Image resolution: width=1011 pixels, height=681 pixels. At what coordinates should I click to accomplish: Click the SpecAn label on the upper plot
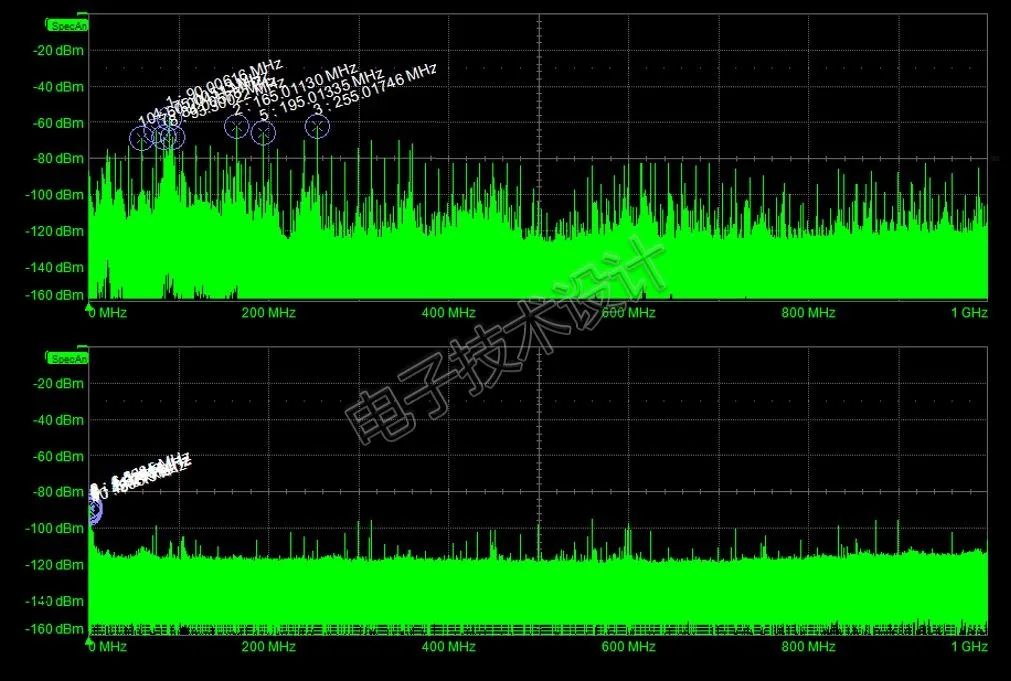pyautogui.click(x=69, y=25)
